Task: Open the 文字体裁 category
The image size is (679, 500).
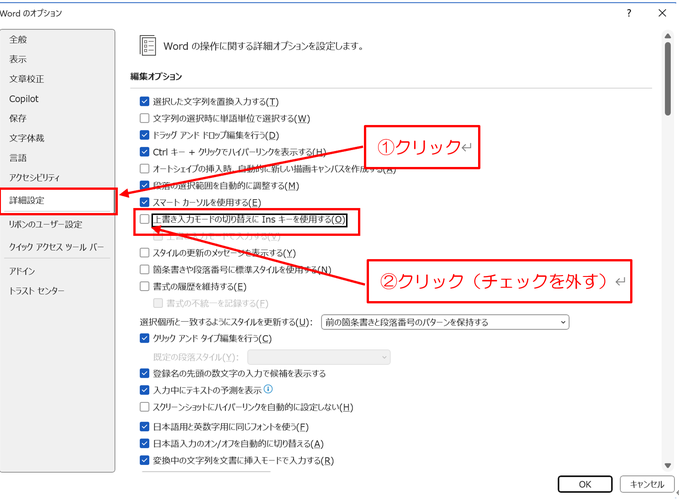Action: [x=27, y=138]
